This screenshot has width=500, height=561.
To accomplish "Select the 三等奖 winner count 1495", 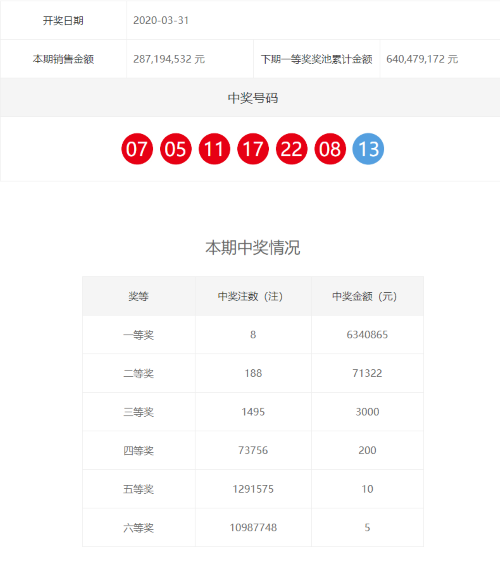I will click(253, 412).
